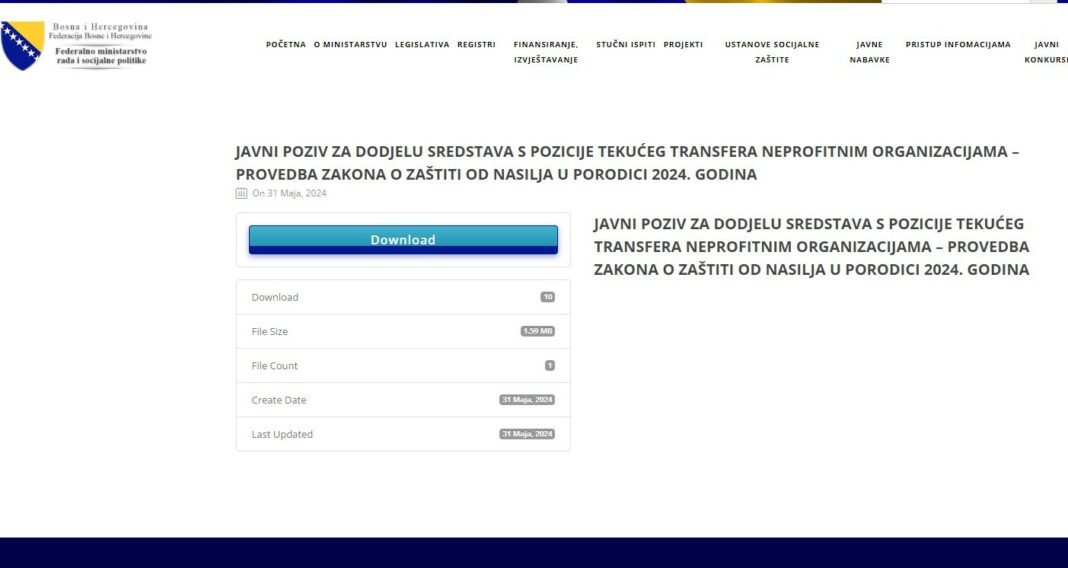Click the 'Download' label in details table
Image resolution: width=1068 pixels, height=568 pixels.
(x=274, y=297)
